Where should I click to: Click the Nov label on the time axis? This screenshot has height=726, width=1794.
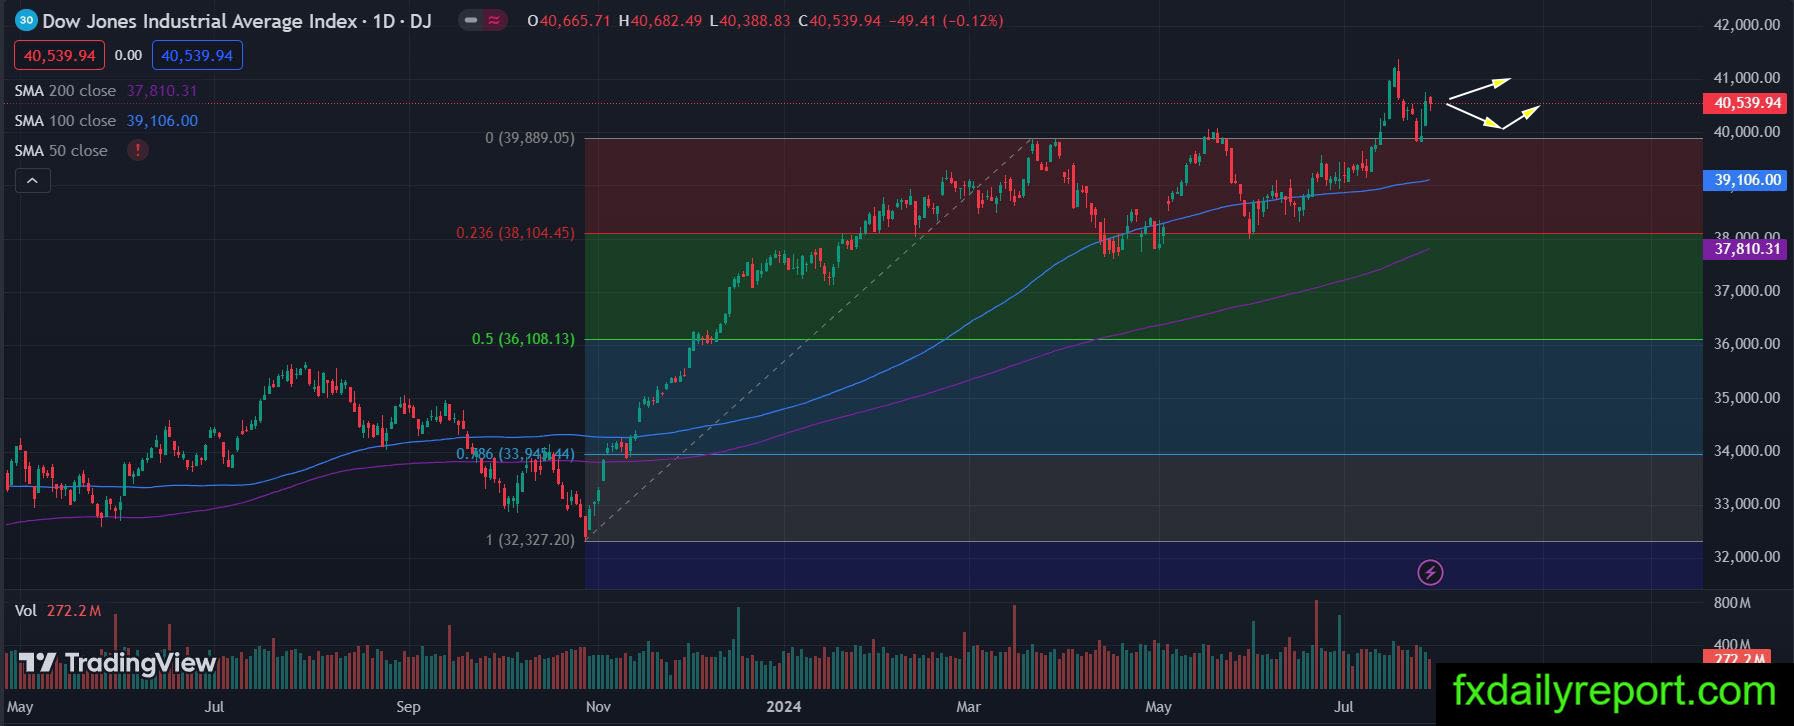click(598, 707)
